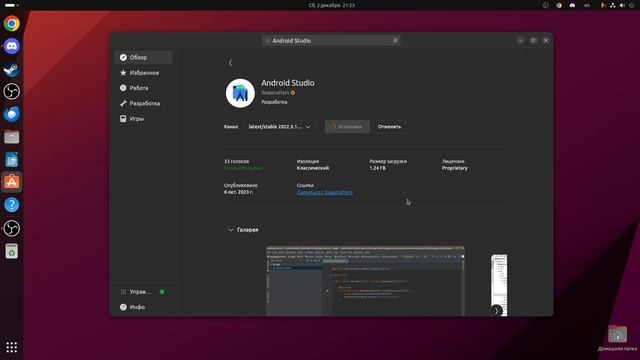Open the Работа sidebar category
The width and height of the screenshot is (640, 360).
tap(143, 88)
